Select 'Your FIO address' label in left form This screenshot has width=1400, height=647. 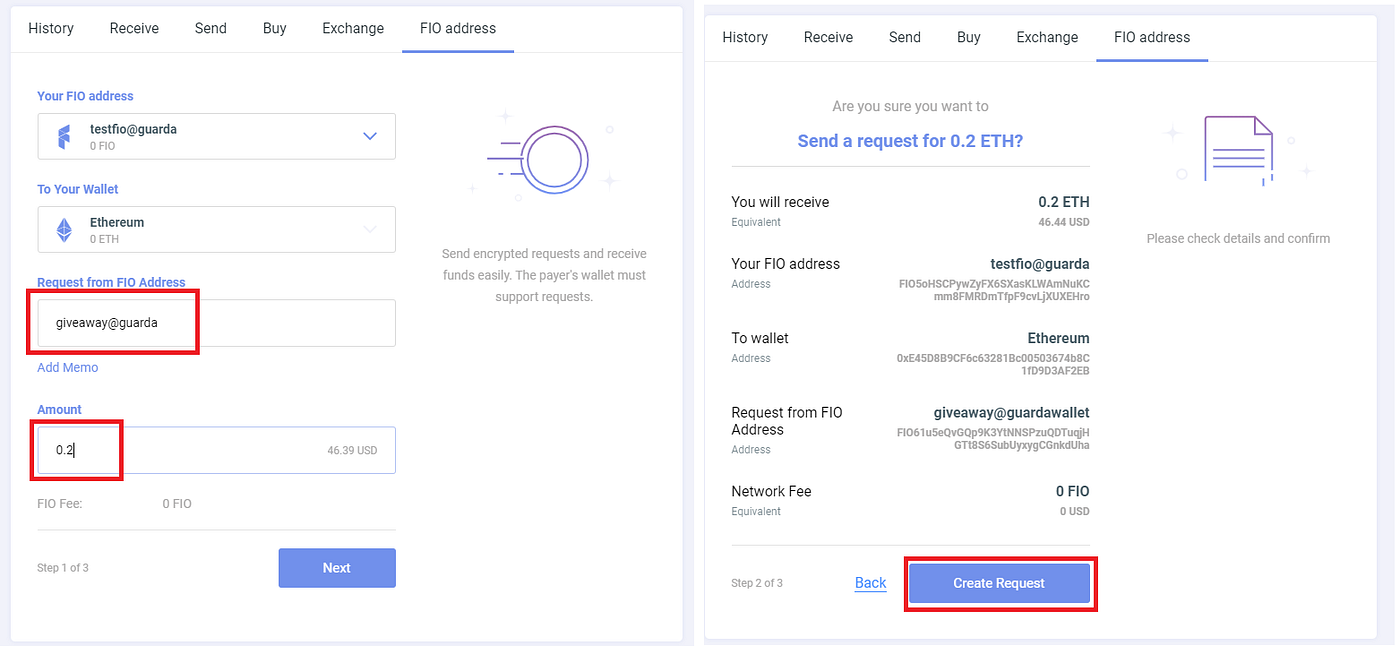(85, 96)
